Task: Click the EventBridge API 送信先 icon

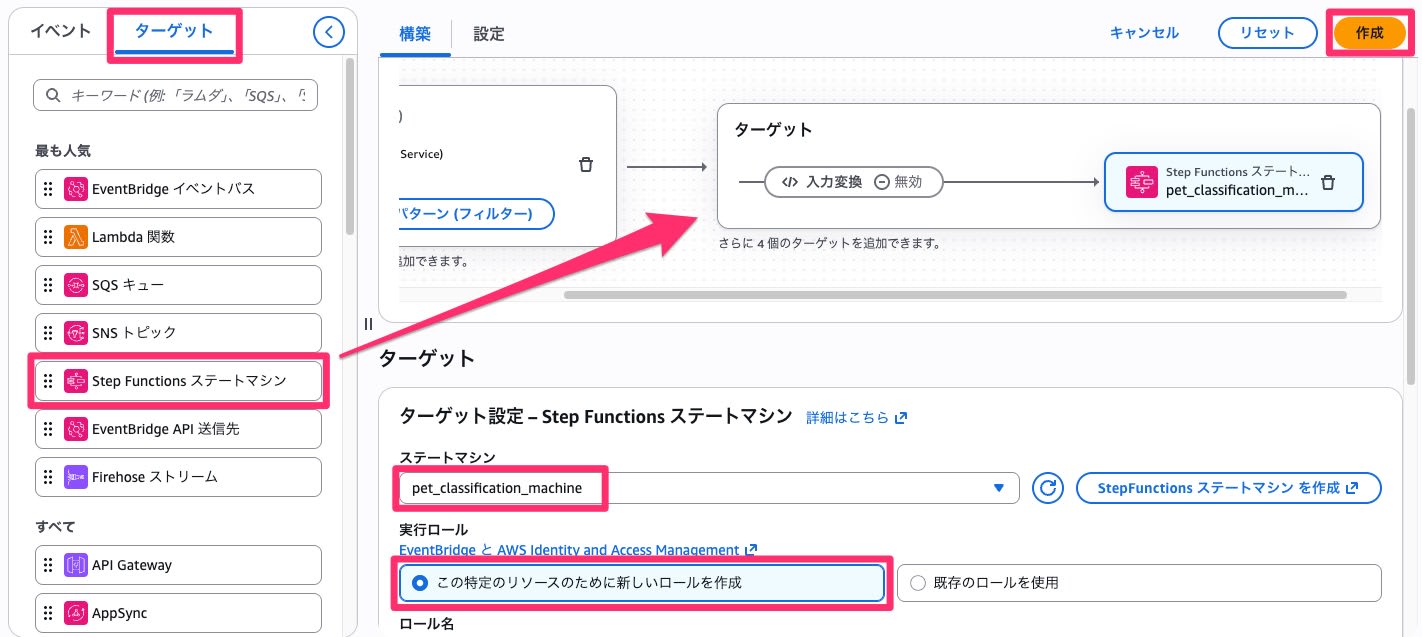Action: click(x=76, y=429)
